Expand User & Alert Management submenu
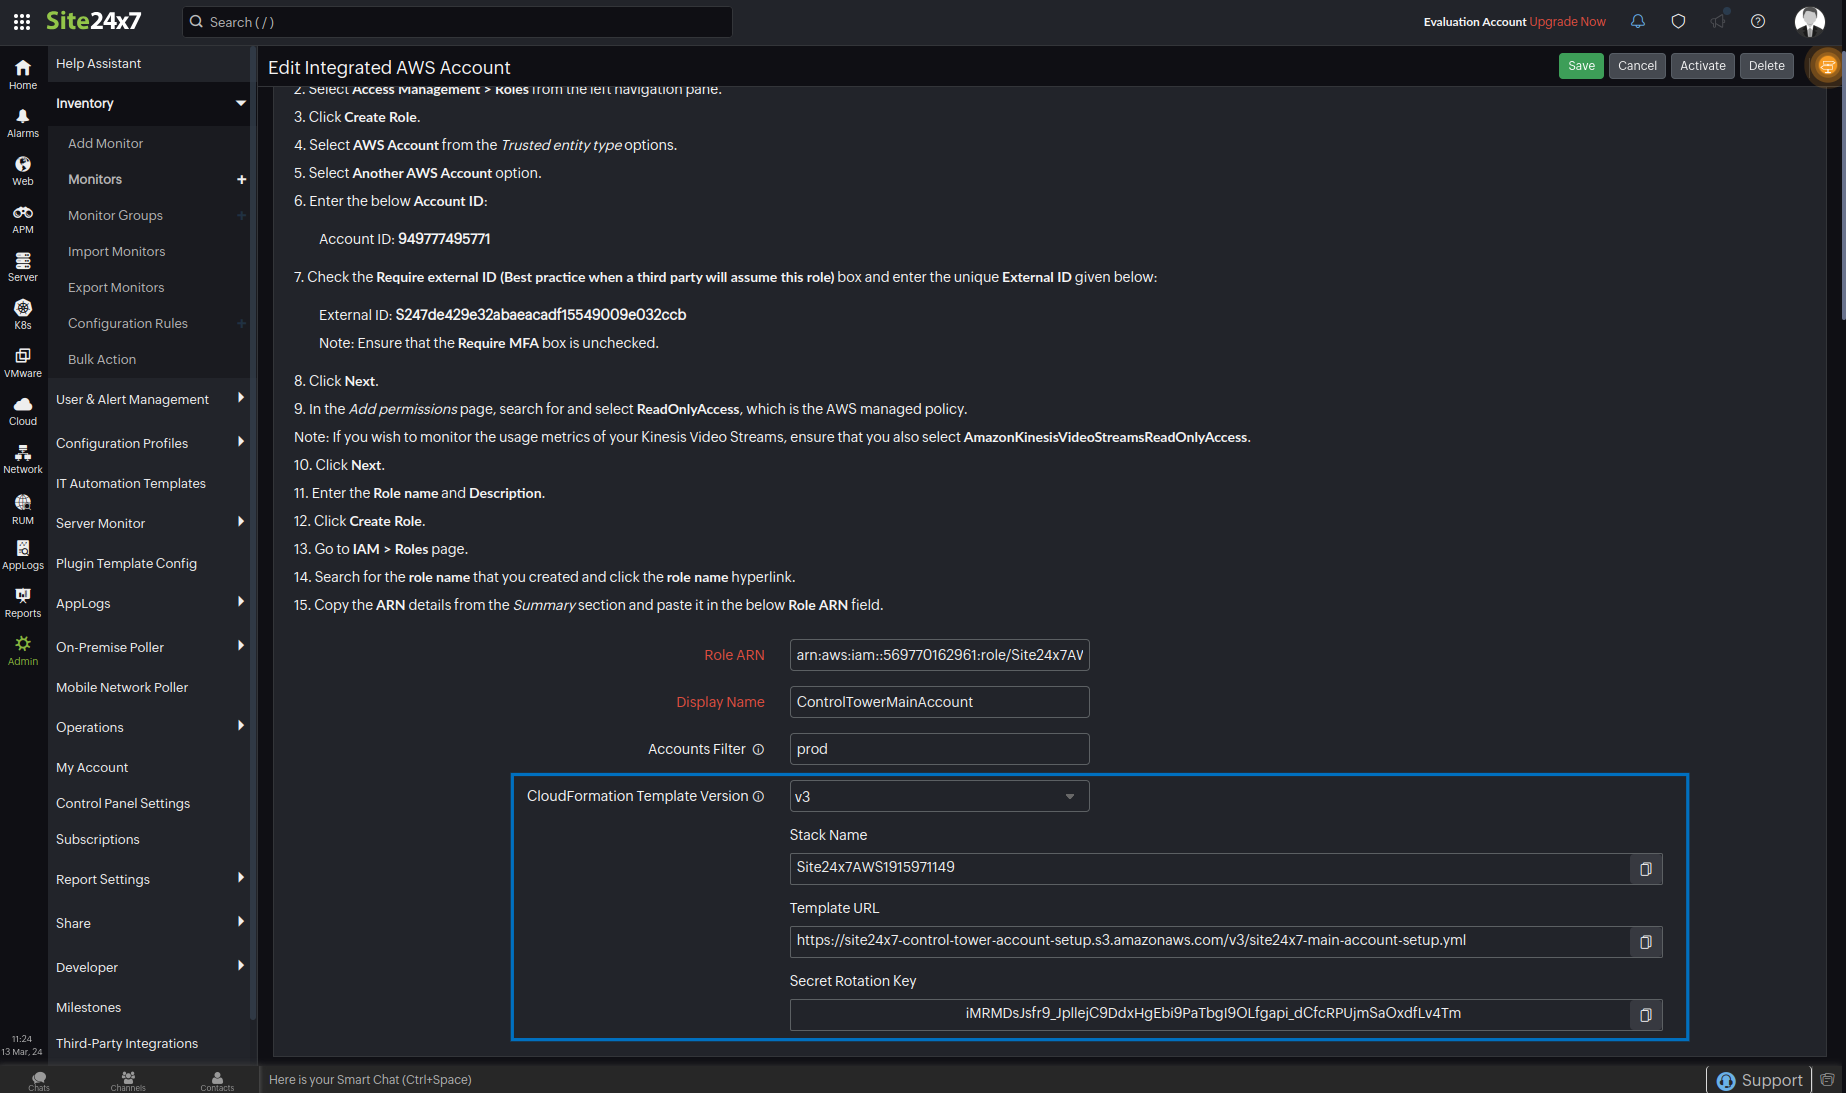Viewport: 1846px width, 1093px height. tap(240, 399)
